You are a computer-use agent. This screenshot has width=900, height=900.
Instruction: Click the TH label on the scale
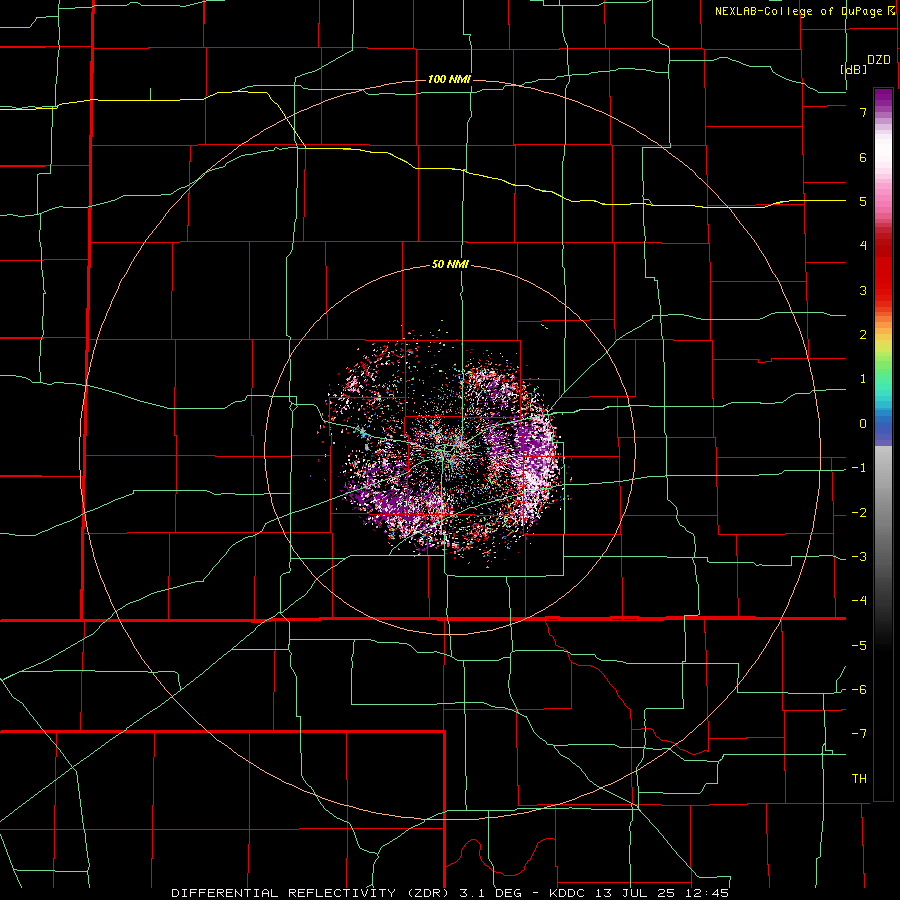click(859, 779)
